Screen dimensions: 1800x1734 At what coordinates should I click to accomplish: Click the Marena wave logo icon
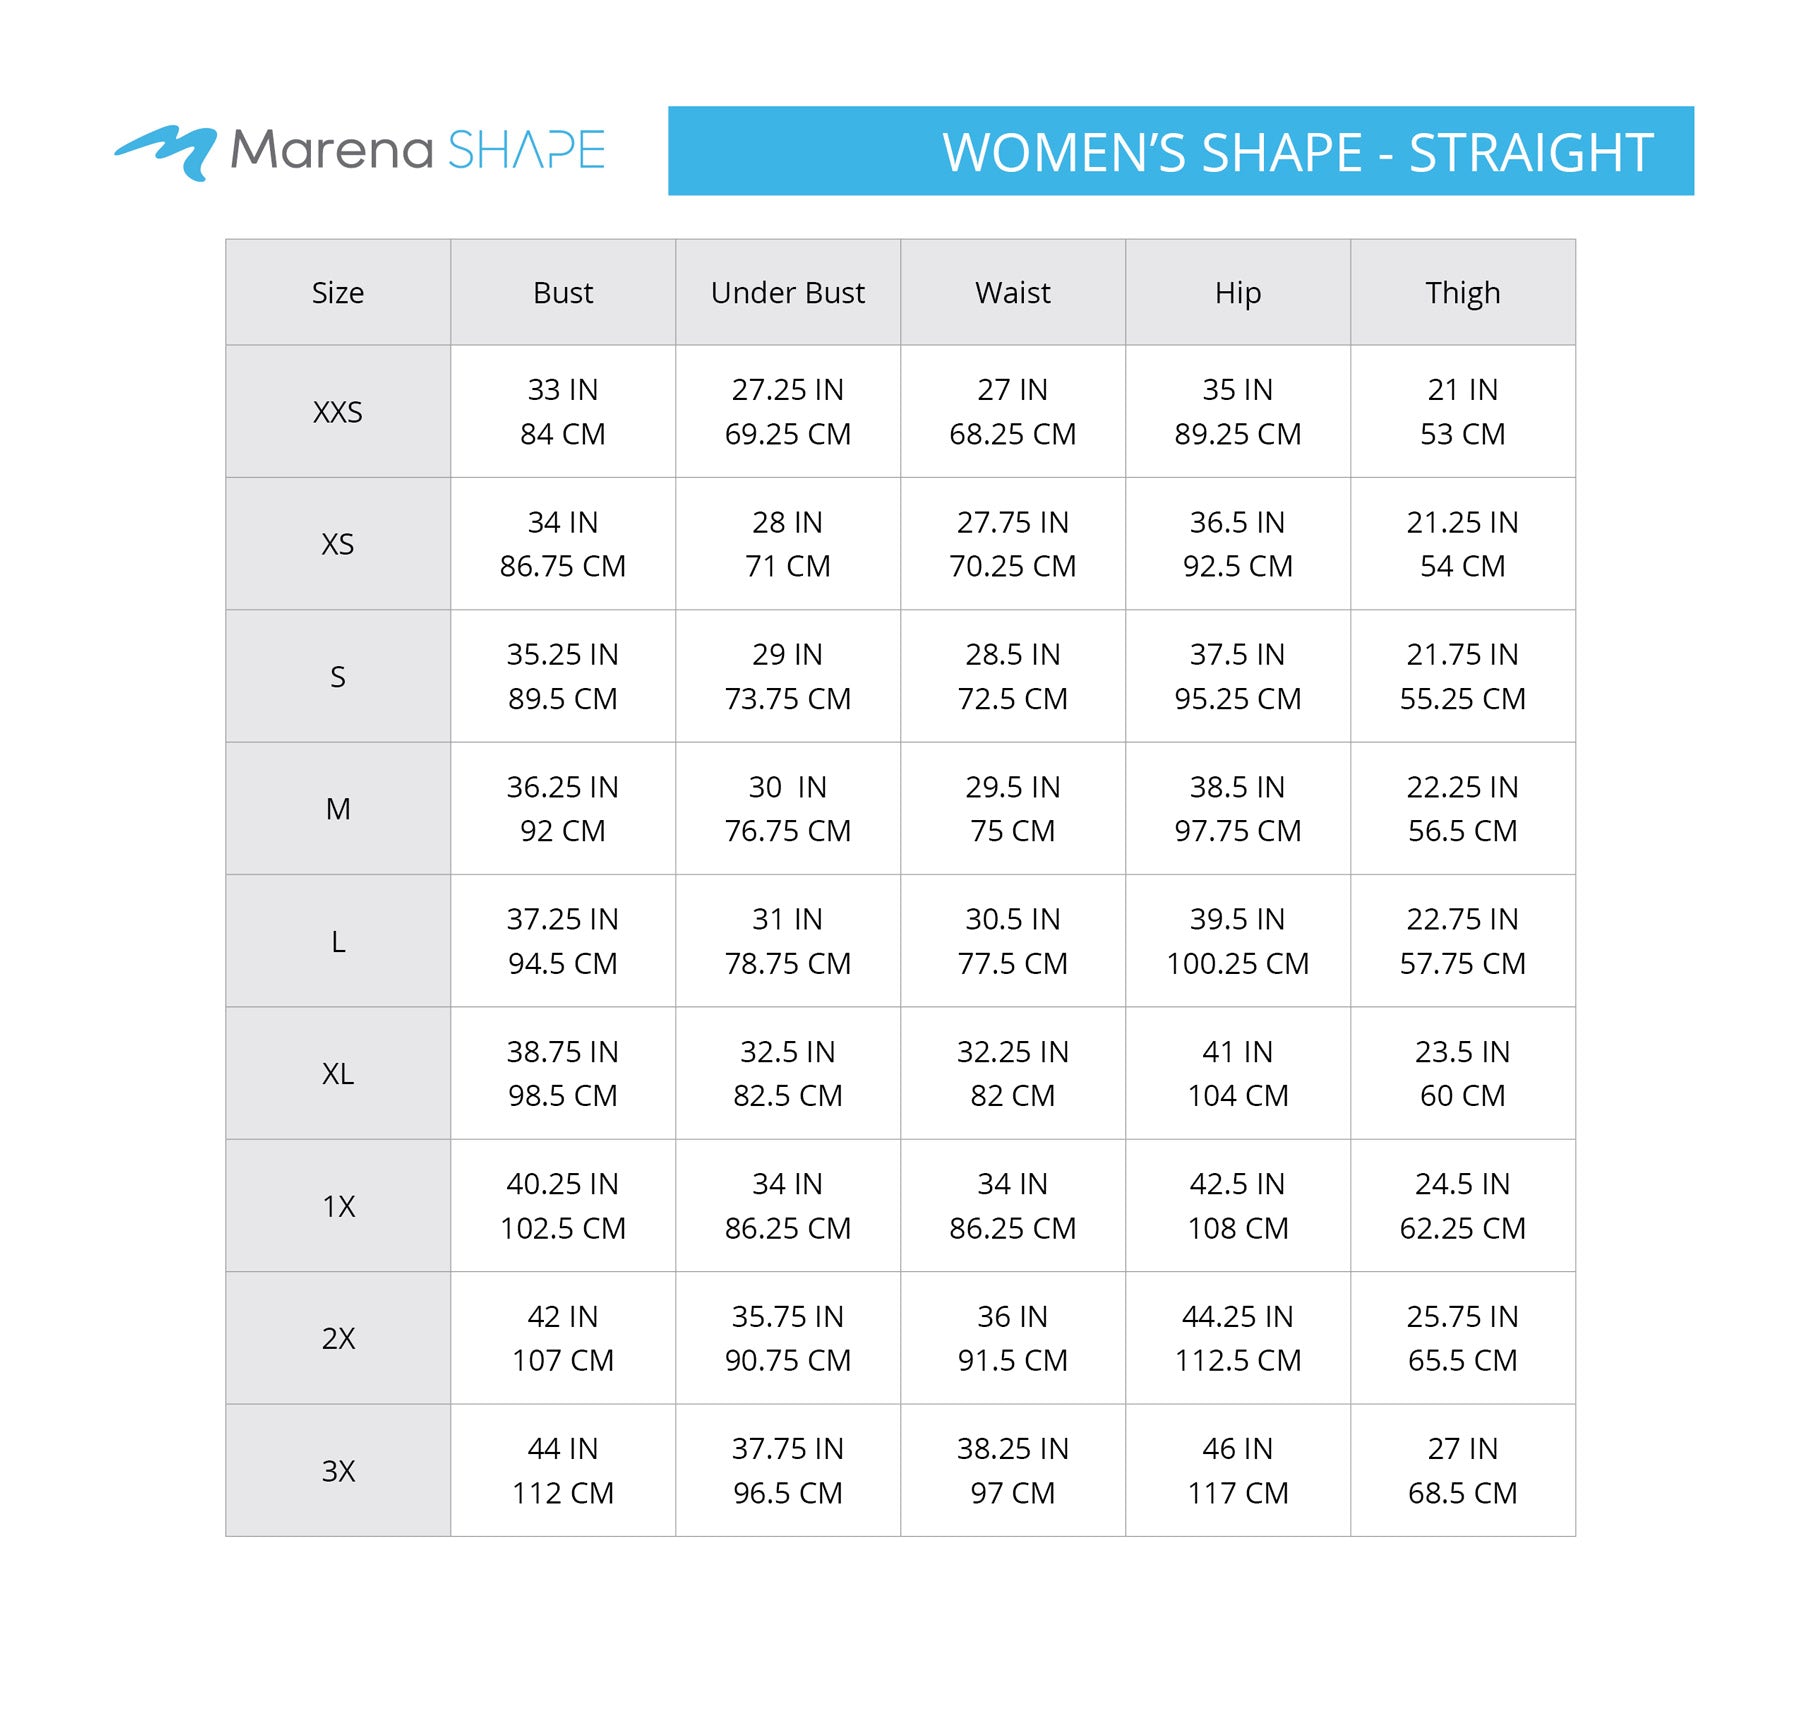[166, 152]
